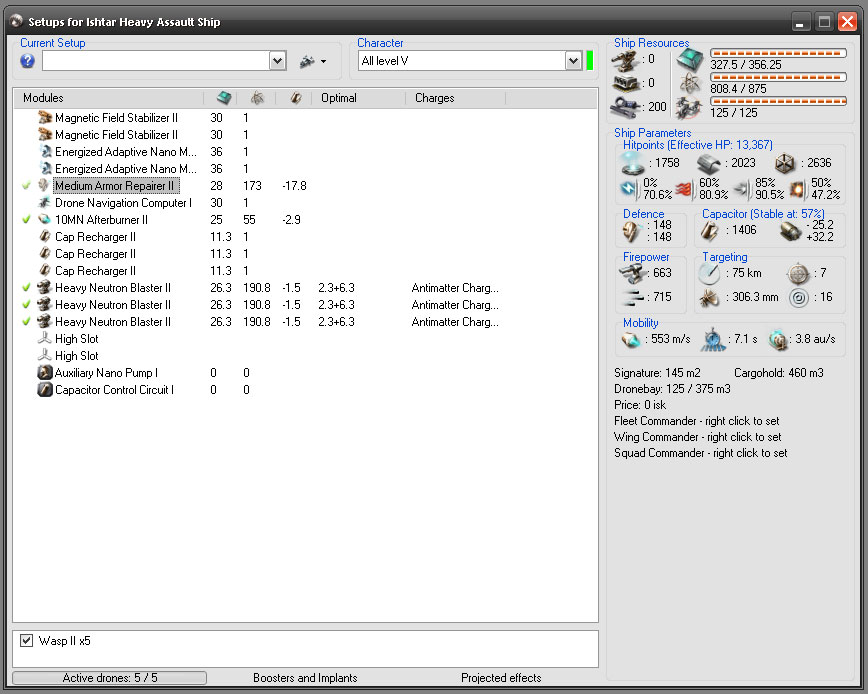Click the second Magnetic Field Stabilizer II icon

(x=44, y=134)
